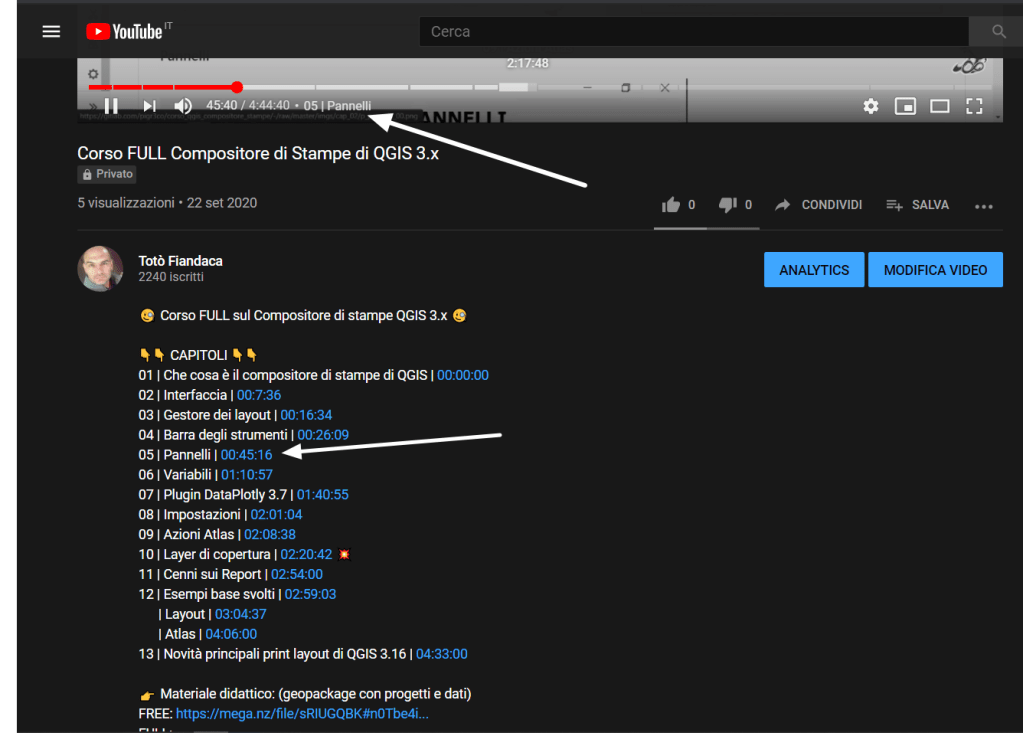Jump to Pannelli chapter timestamp 00:45:16
The height and width of the screenshot is (736, 1023).
[x=246, y=455]
